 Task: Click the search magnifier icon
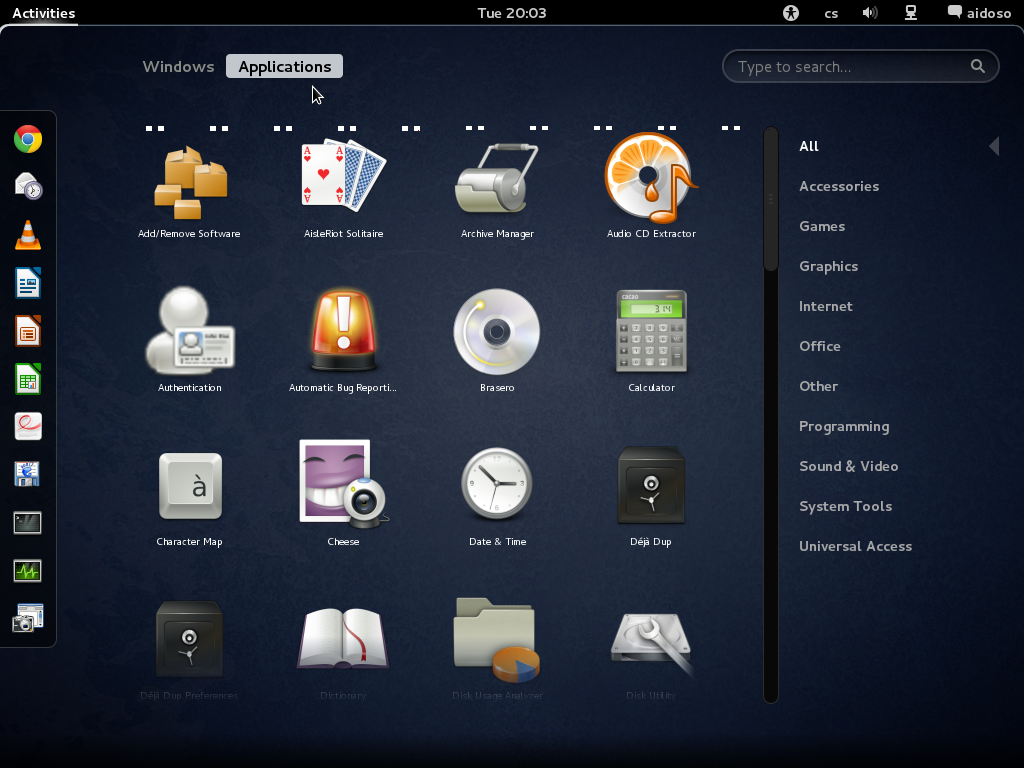978,66
